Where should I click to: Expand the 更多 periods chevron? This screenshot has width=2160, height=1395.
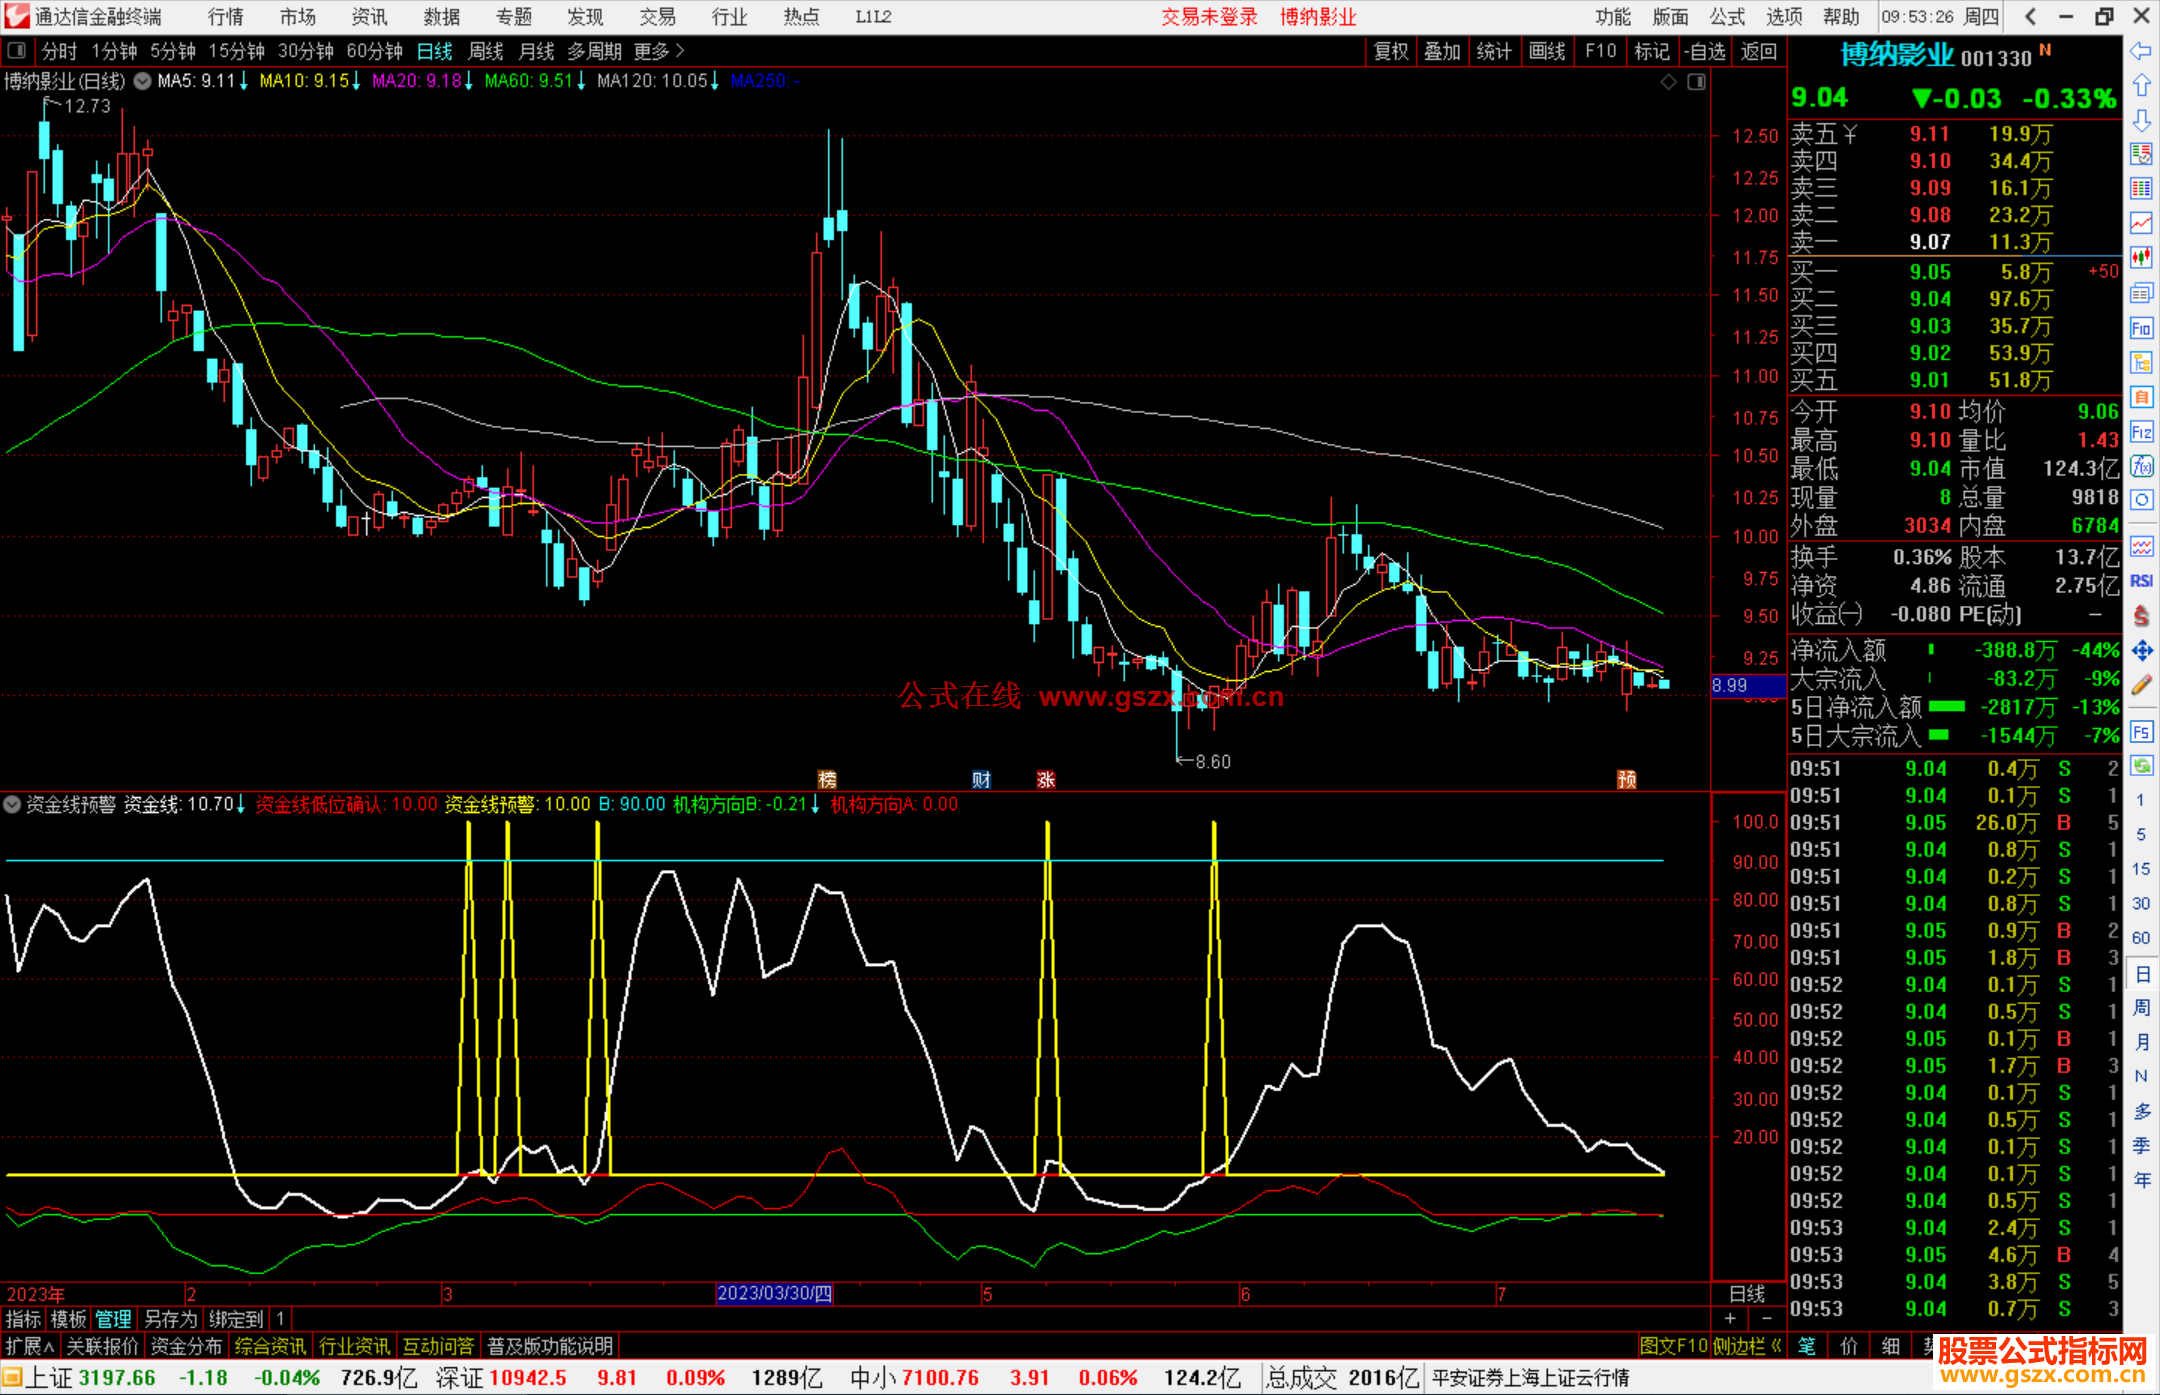click(679, 50)
